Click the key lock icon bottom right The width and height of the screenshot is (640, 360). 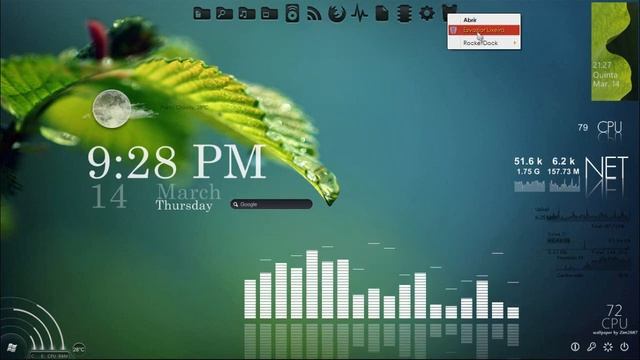point(591,347)
